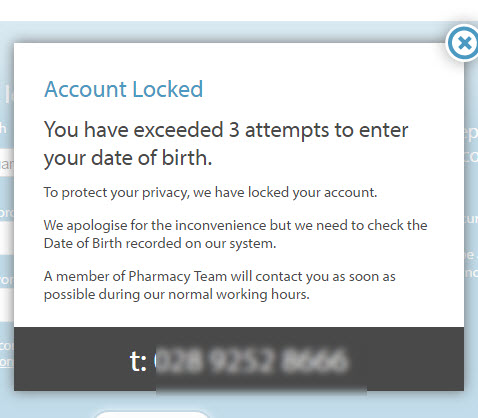
Task: Click the dimmed blue overlay below the dialog
Action: [x=300, y=405]
